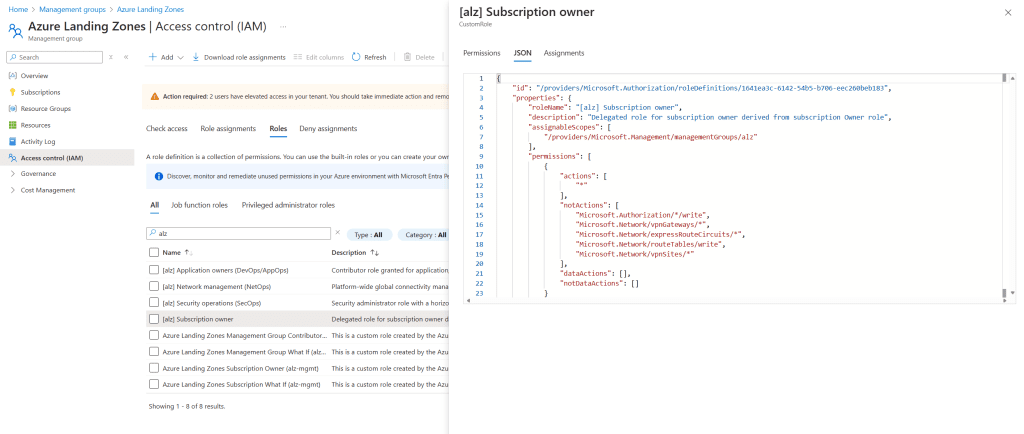Toggle the select-all checkbox beside Name
Screen dimensions: 1024x434
tap(153, 252)
